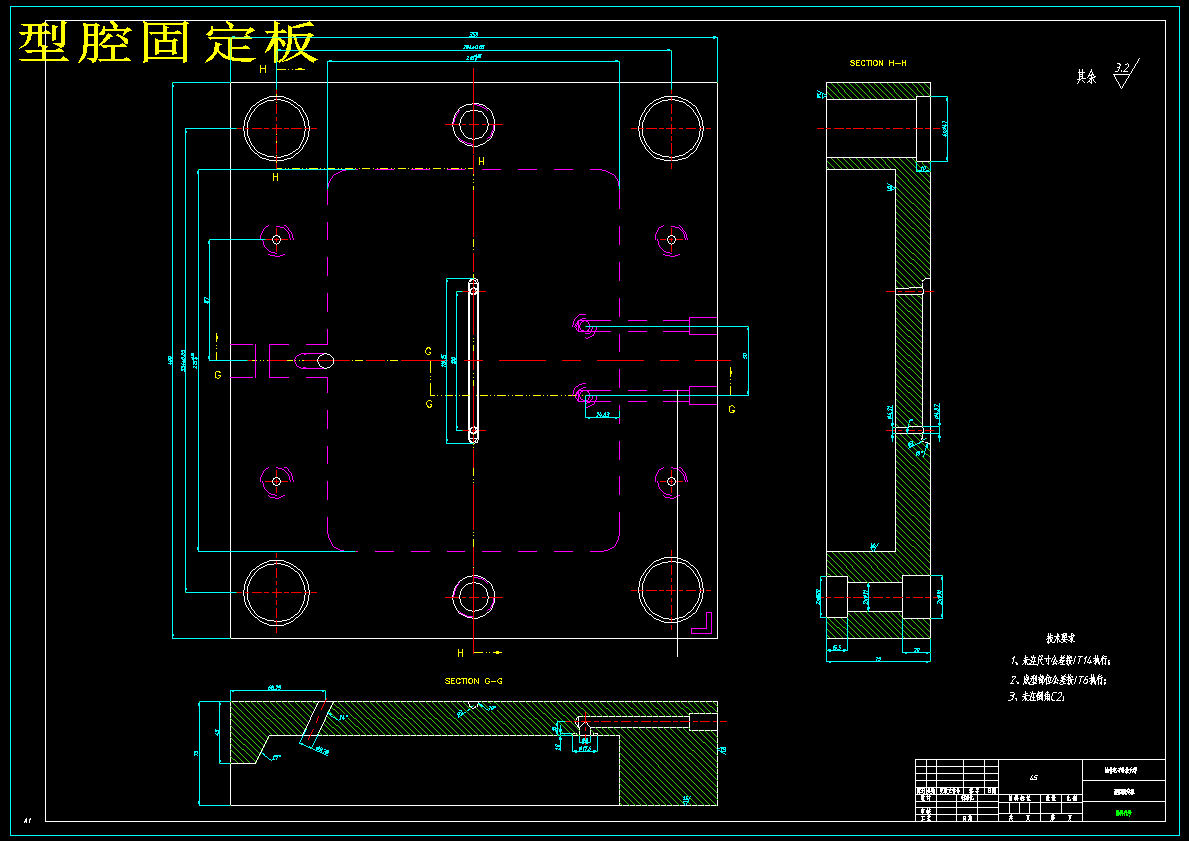Image resolution: width=1189 pixels, height=841 pixels.
Task: Click the 3.2 surface roughness symbol
Action: pos(1126,74)
